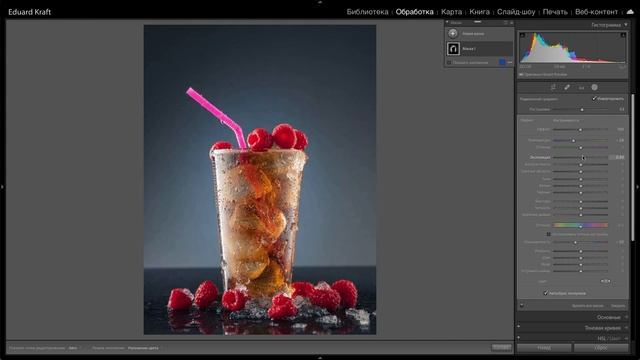
Task: Toggle the highlight clipping indicator in histogram
Action: pos(623,35)
